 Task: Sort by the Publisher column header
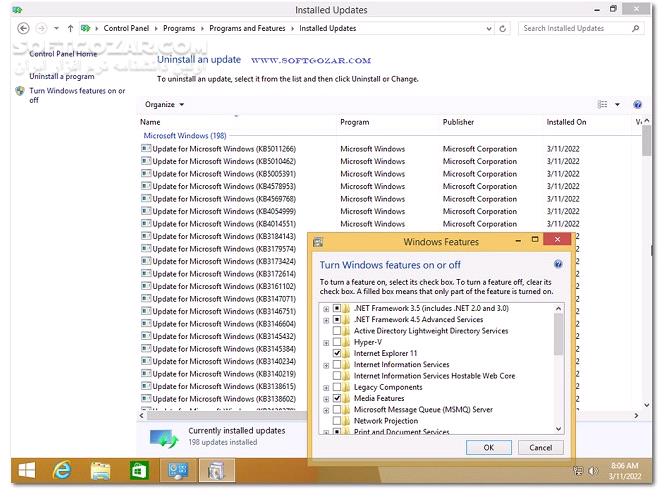click(x=458, y=122)
